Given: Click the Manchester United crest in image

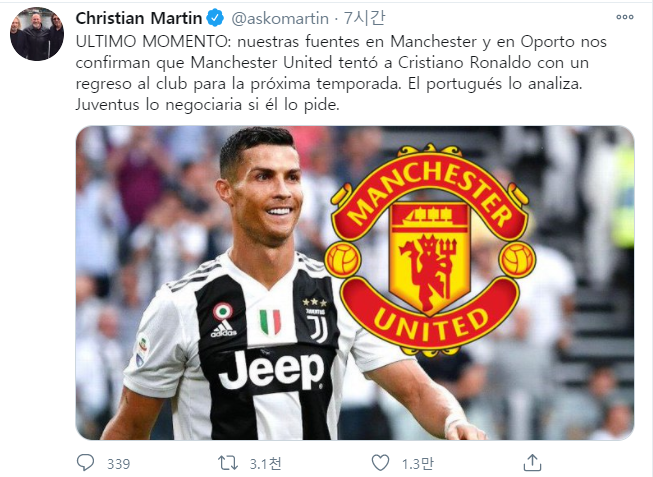Looking at the screenshot, I should [430, 250].
